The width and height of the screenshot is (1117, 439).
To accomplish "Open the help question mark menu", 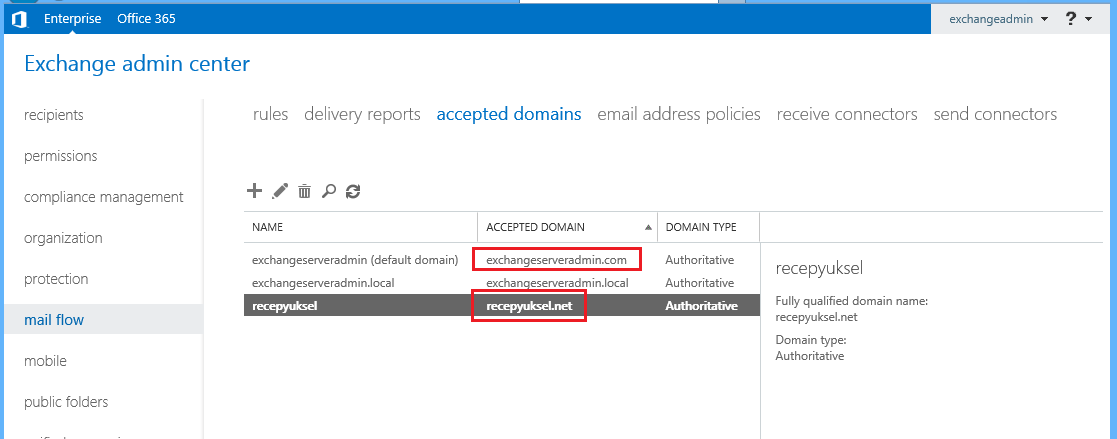I will [x=1070, y=19].
